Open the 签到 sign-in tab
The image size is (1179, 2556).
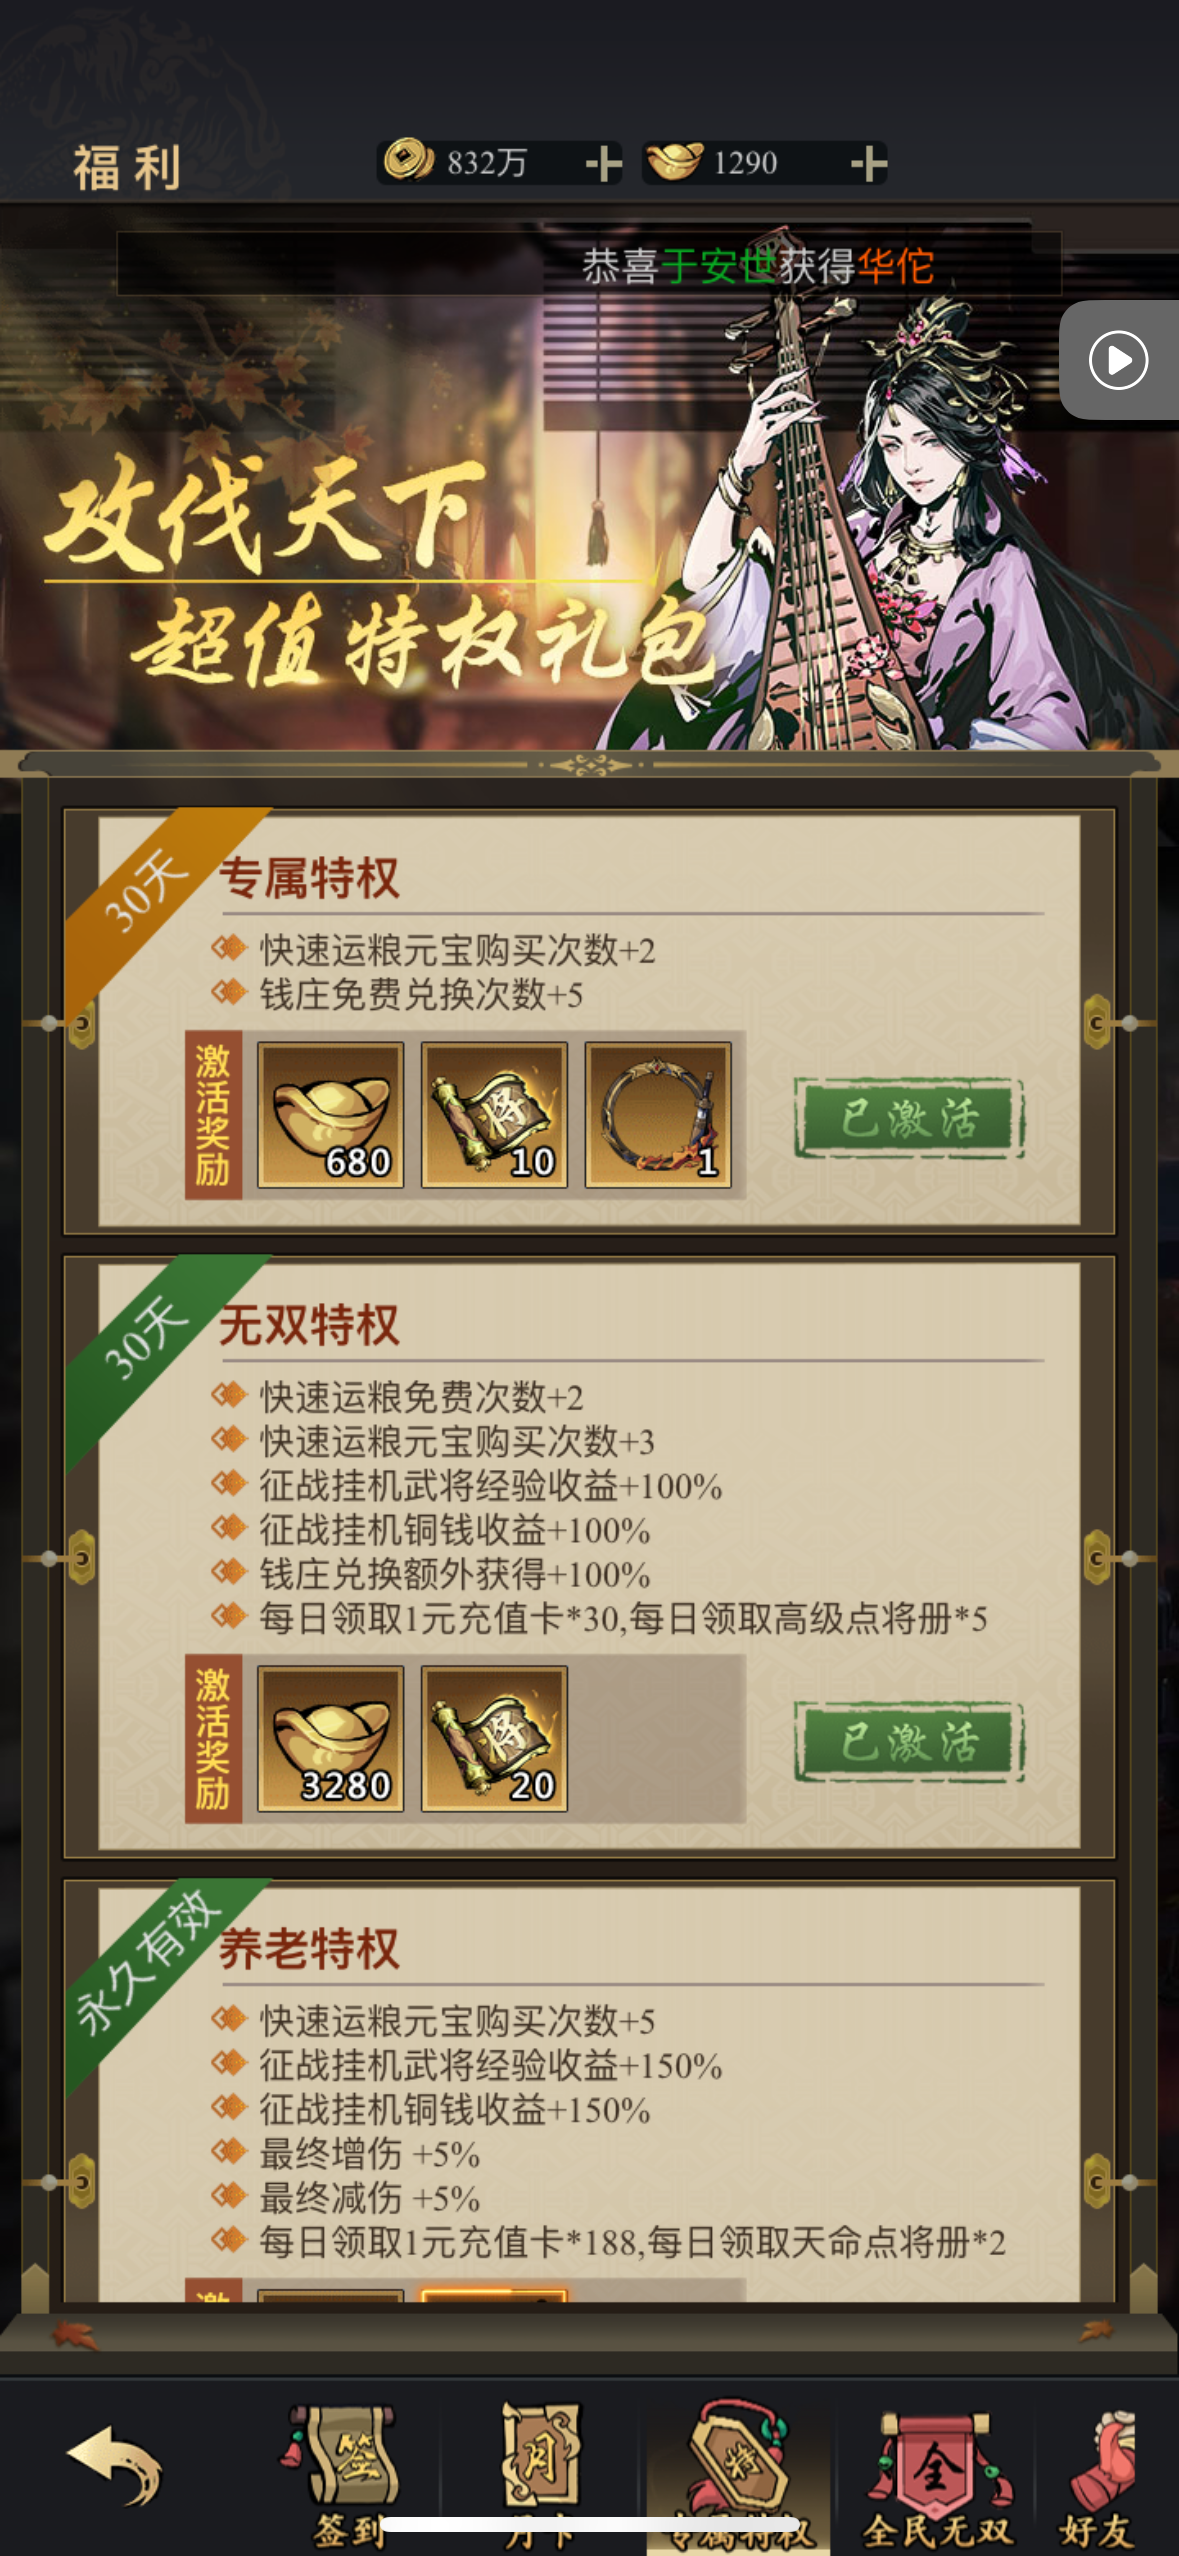point(346,2474)
